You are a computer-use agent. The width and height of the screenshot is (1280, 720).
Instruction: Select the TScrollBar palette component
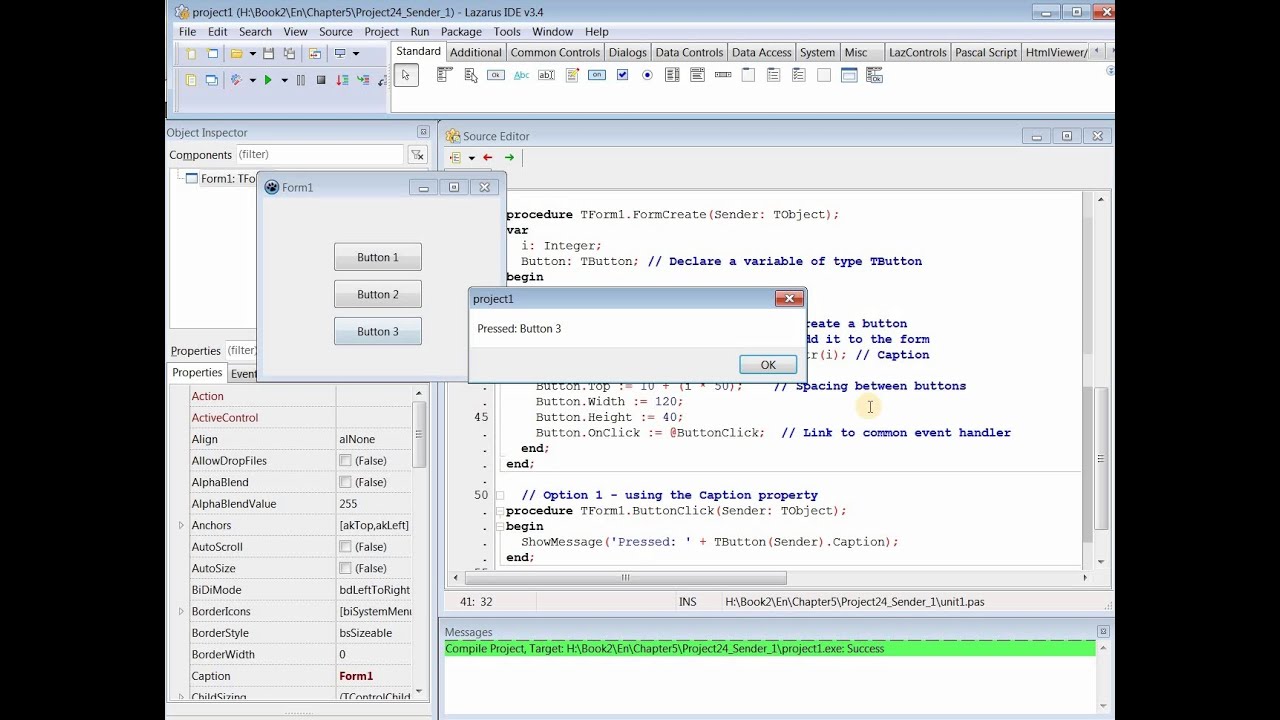[723, 75]
